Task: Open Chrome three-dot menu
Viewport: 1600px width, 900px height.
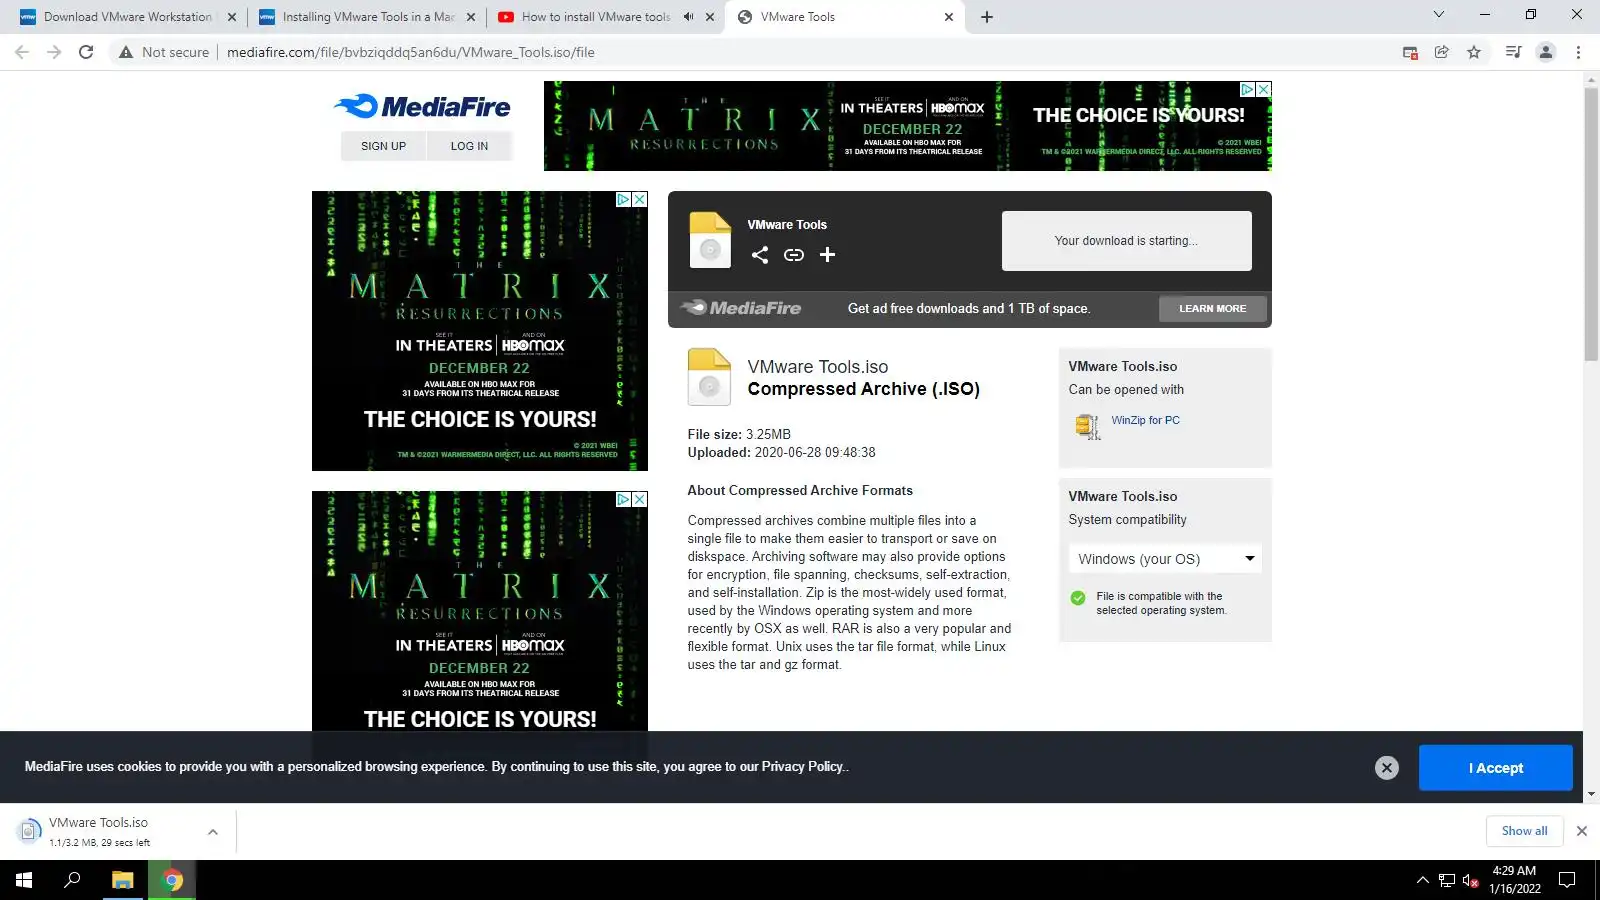Action: [x=1578, y=52]
